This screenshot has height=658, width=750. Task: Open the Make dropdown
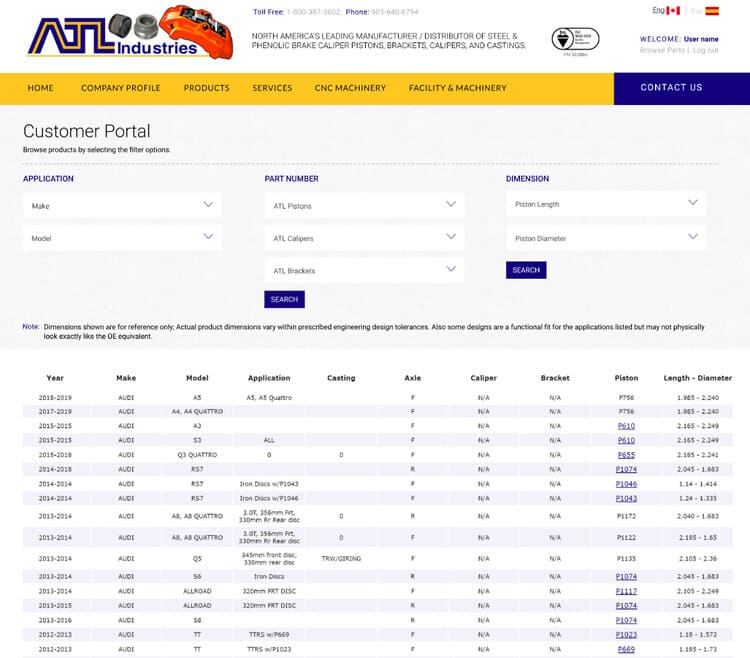(x=122, y=206)
